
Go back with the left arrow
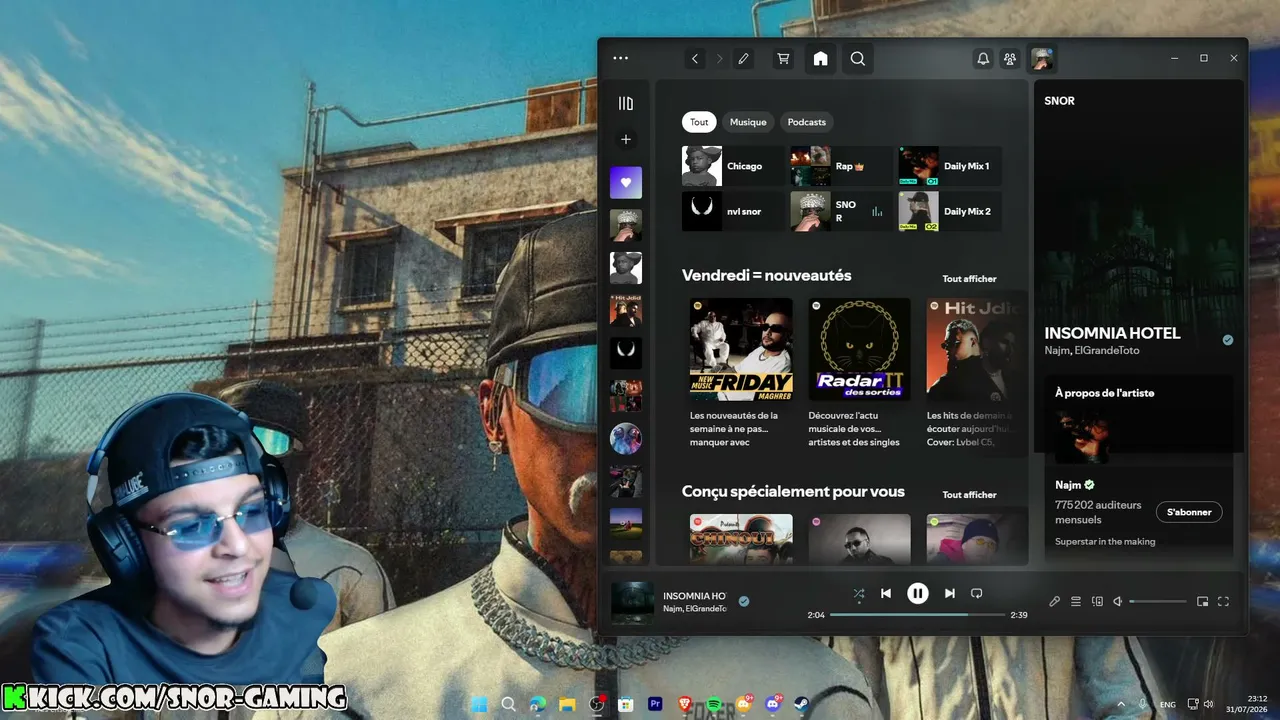[695, 59]
